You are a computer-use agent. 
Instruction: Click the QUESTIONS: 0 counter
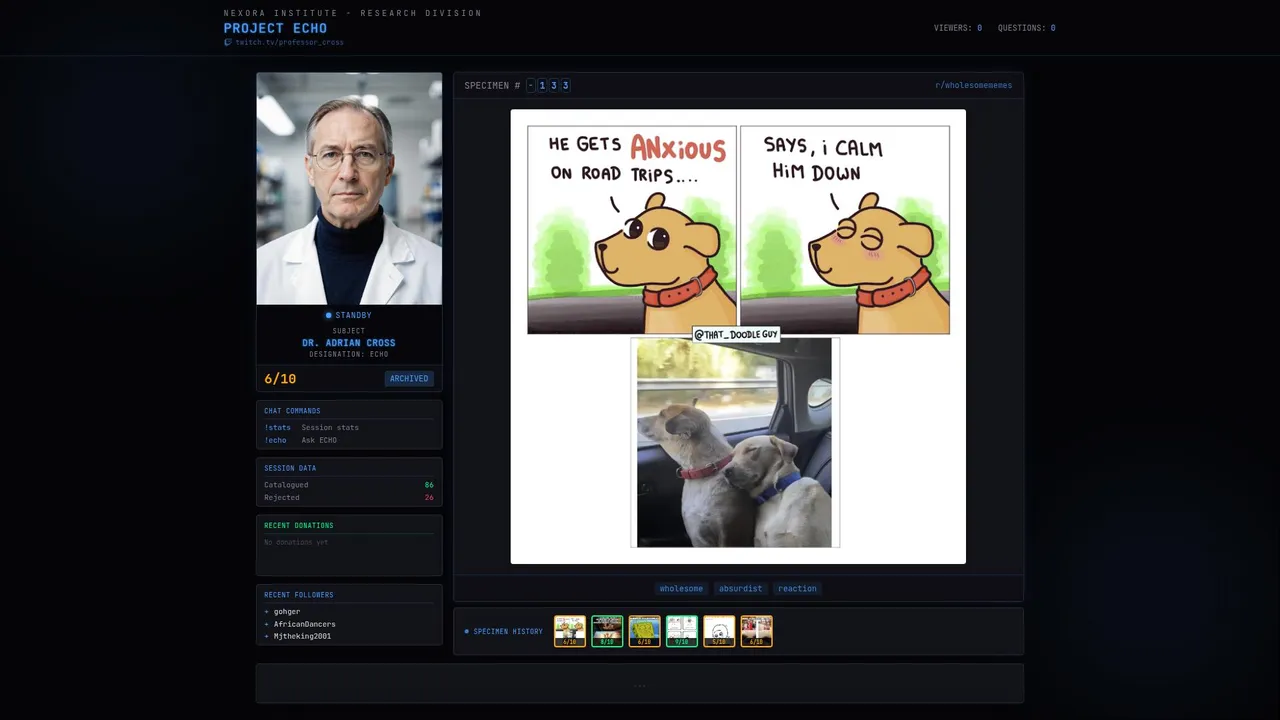[x=1027, y=28]
